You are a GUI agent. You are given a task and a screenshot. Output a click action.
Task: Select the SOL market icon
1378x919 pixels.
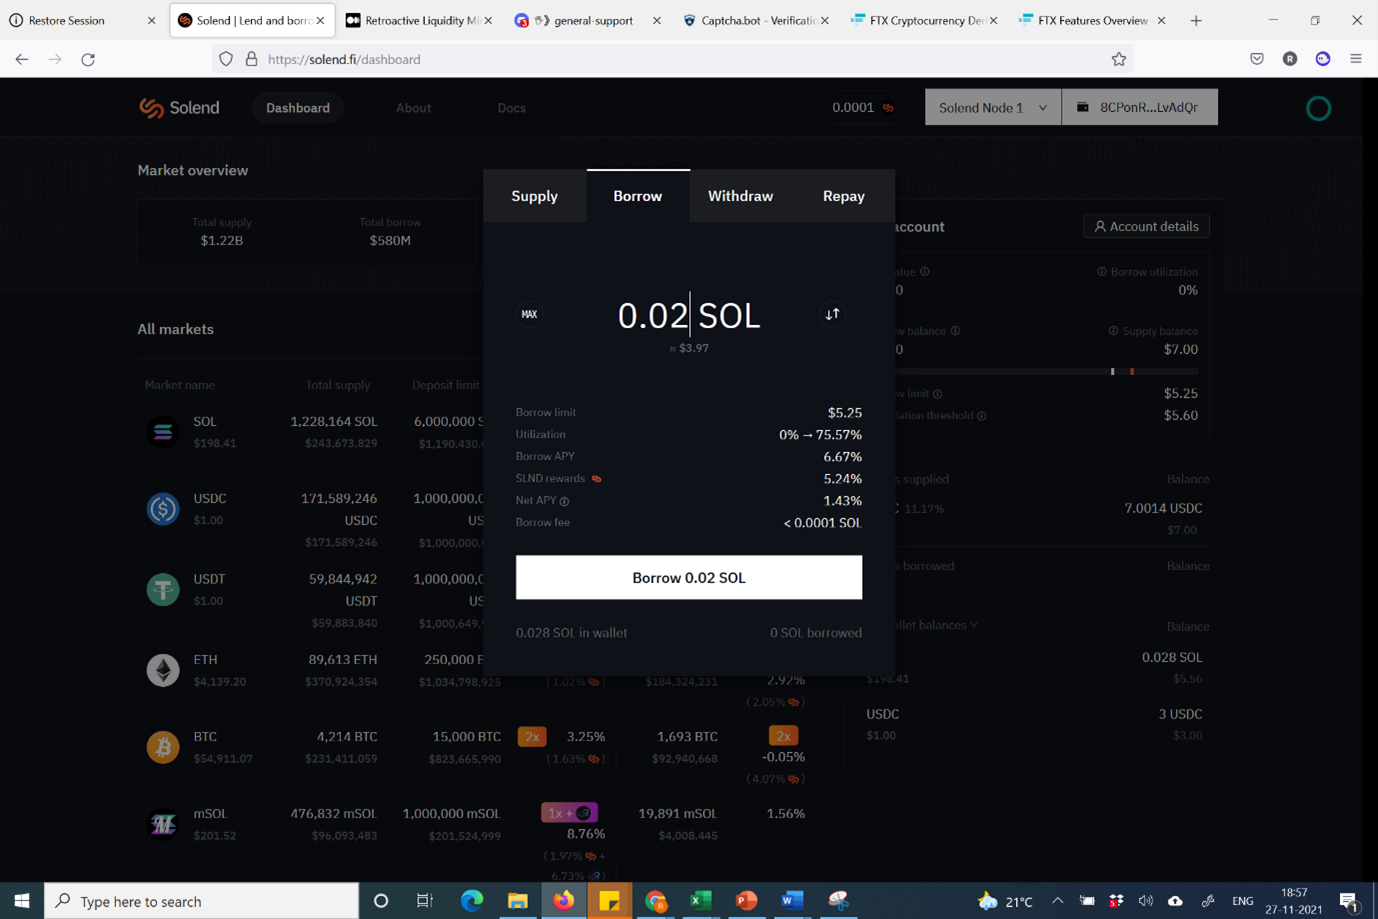click(163, 432)
